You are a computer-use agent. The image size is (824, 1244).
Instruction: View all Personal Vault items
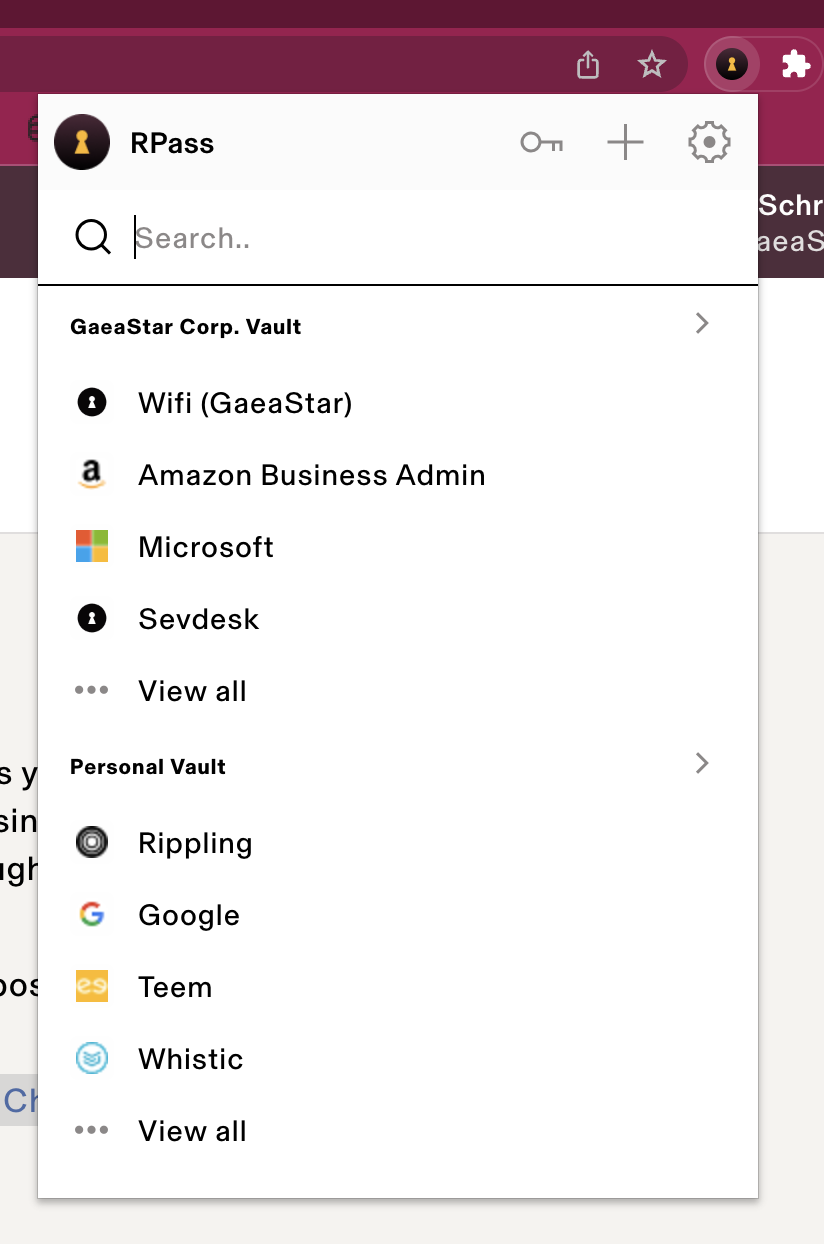coord(192,1131)
